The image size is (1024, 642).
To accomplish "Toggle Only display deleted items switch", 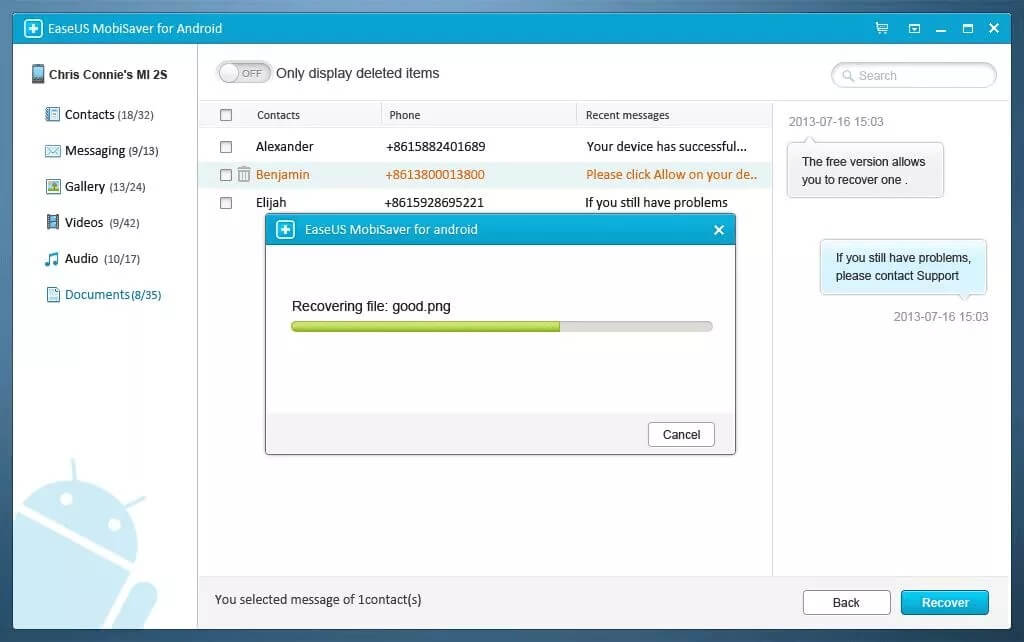I will [x=244, y=73].
